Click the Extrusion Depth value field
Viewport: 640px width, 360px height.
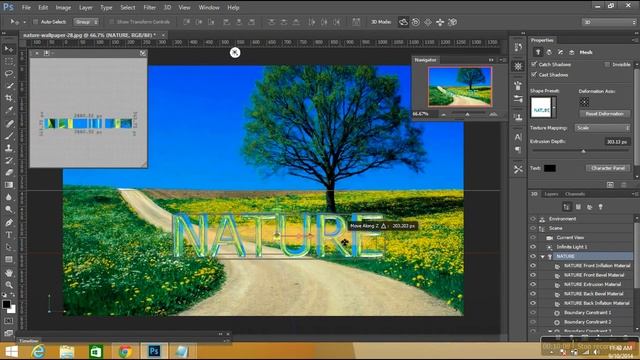tap(617, 142)
